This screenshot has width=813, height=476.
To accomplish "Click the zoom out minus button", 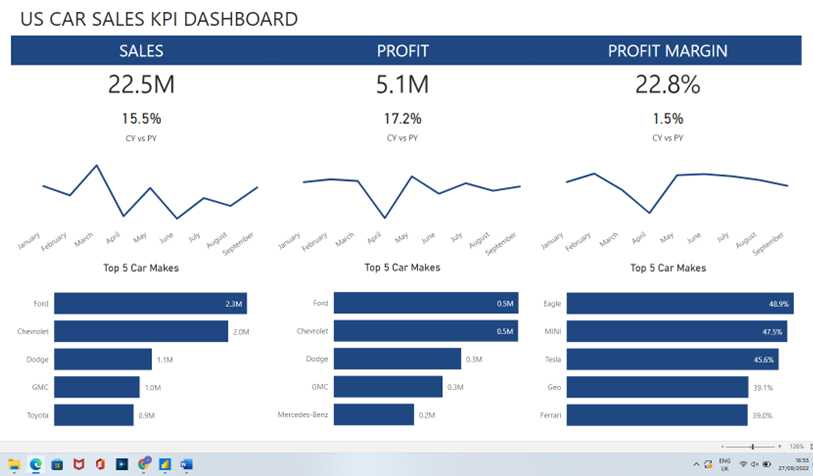I will [722, 446].
